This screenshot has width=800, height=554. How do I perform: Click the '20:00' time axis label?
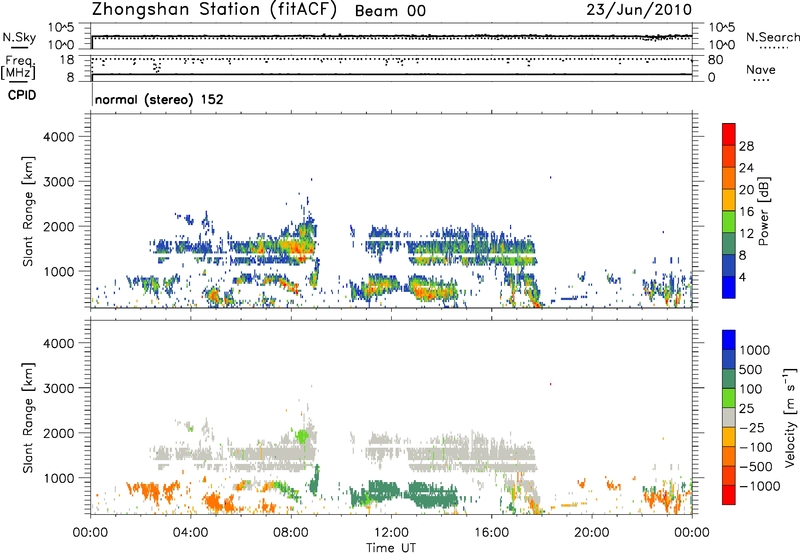[591, 533]
